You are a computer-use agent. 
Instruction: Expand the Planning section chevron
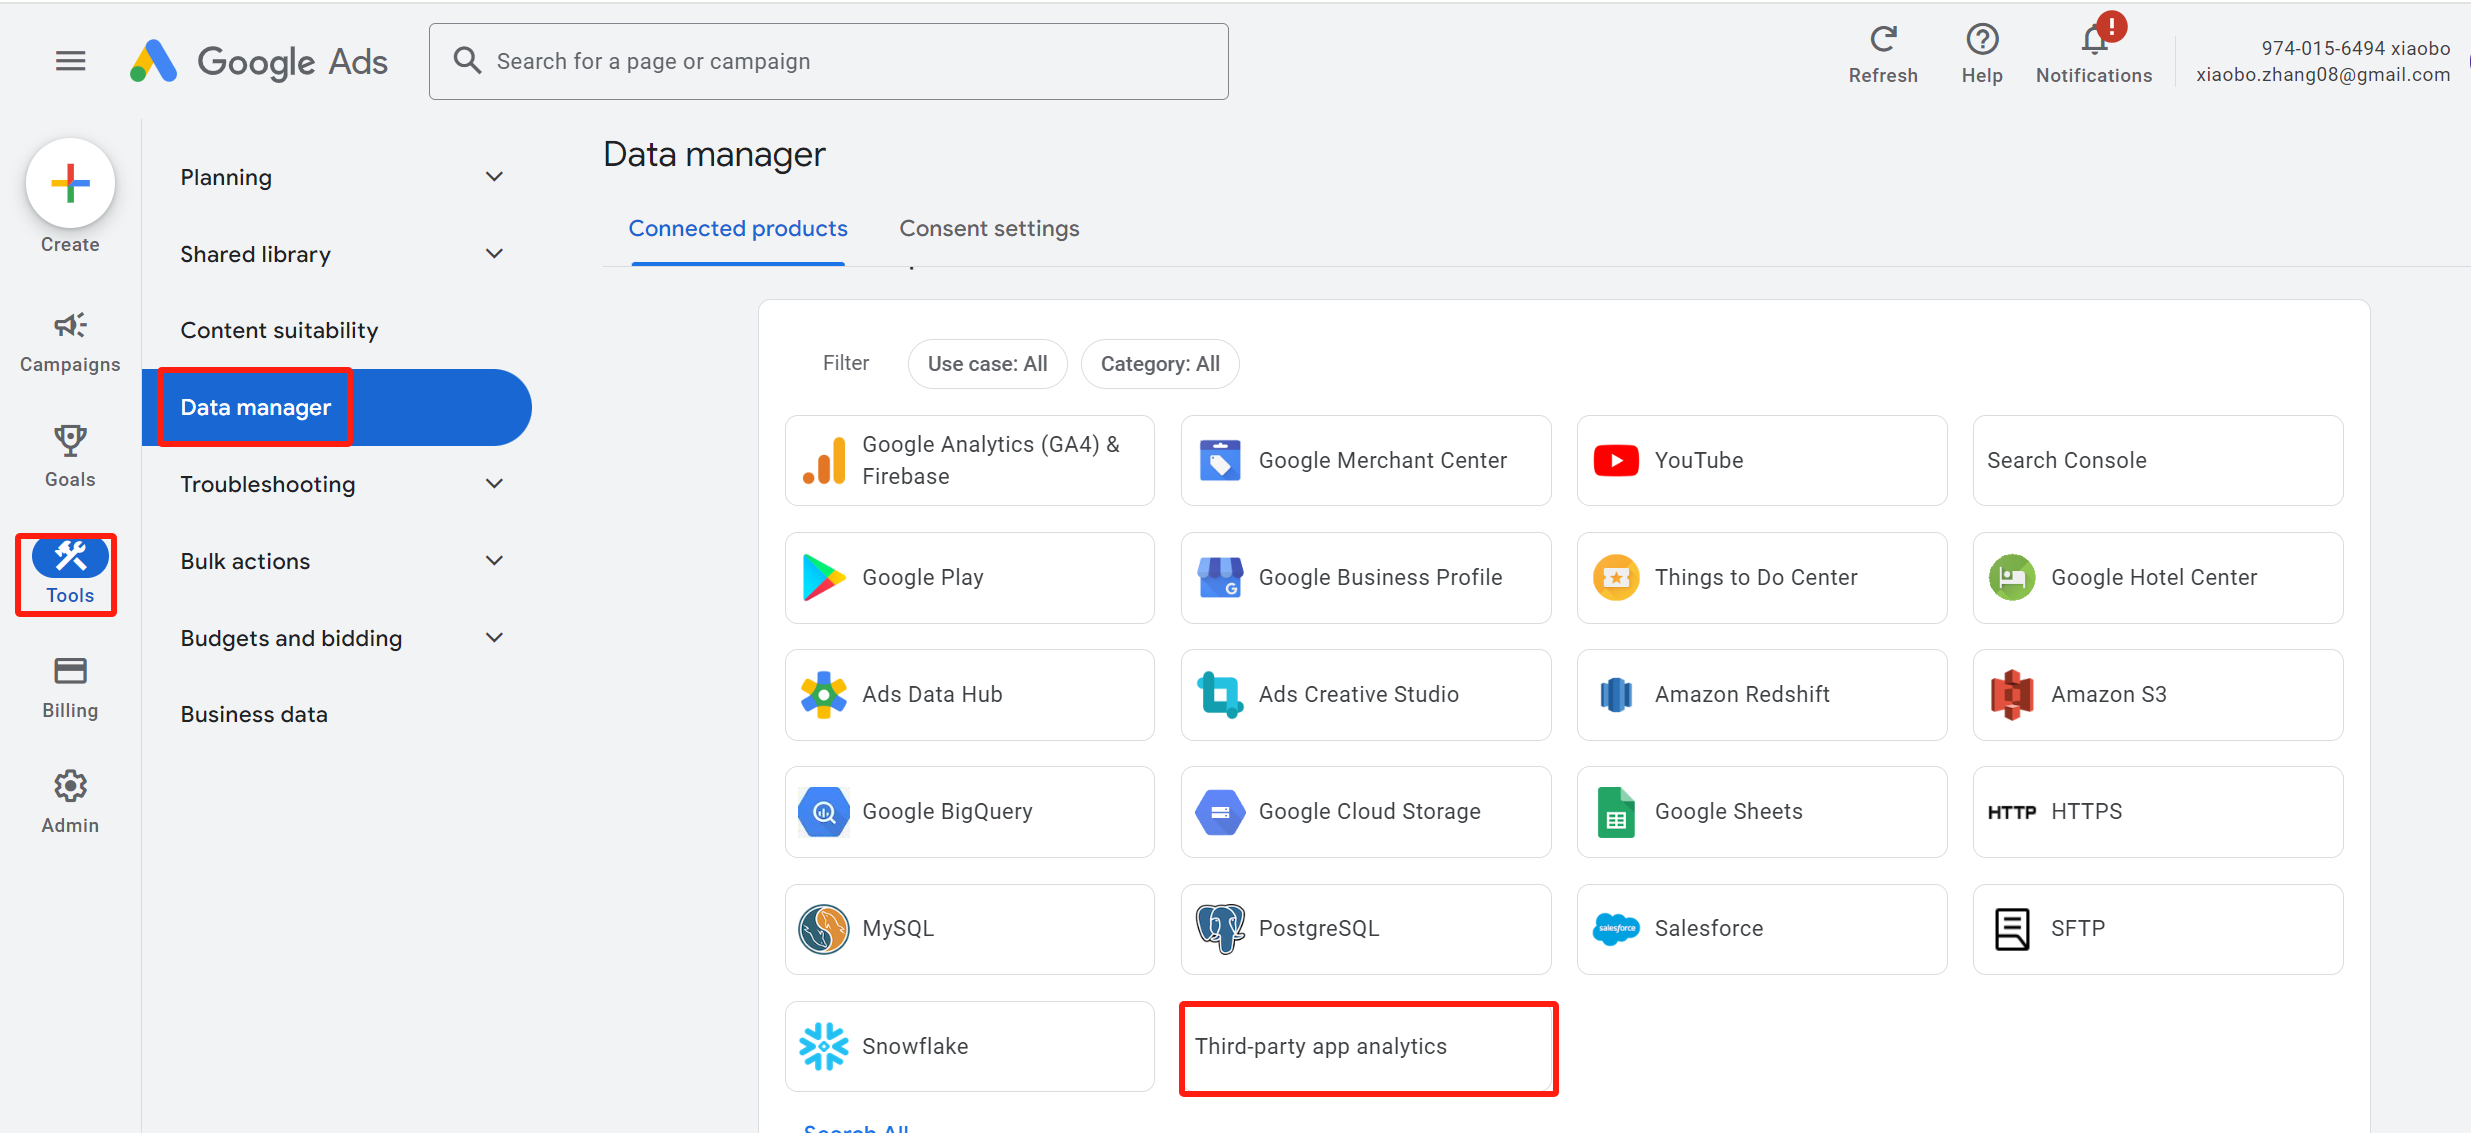coord(494,177)
